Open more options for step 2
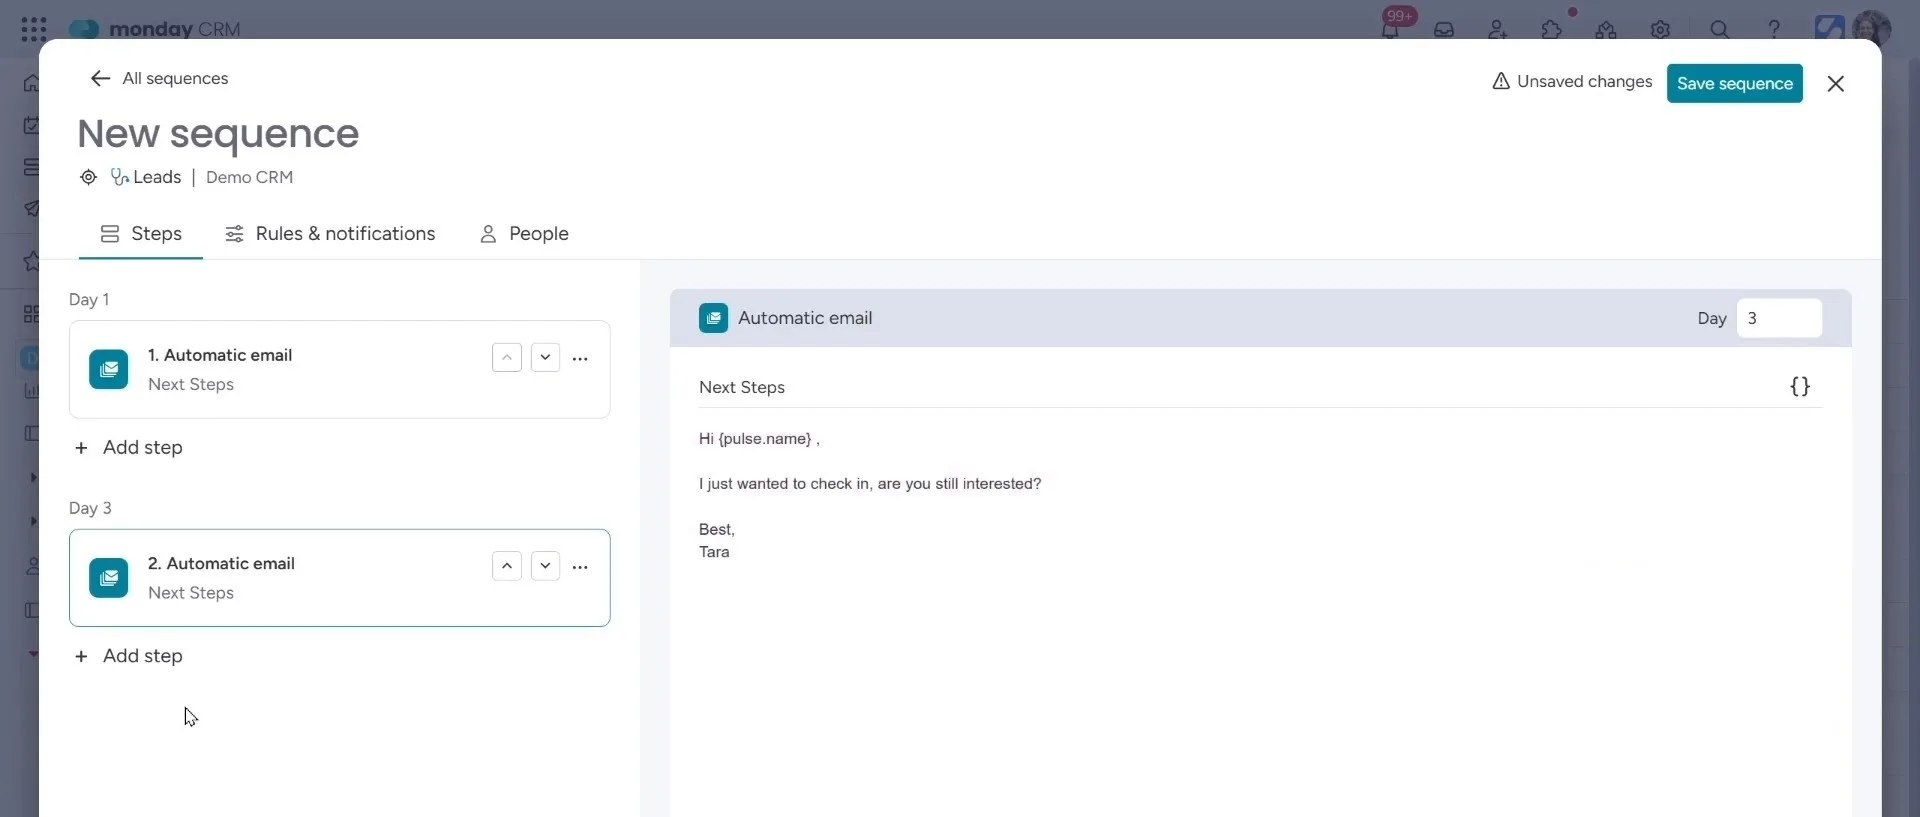This screenshot has height=817, width=1920. click(x=580, y=566)
